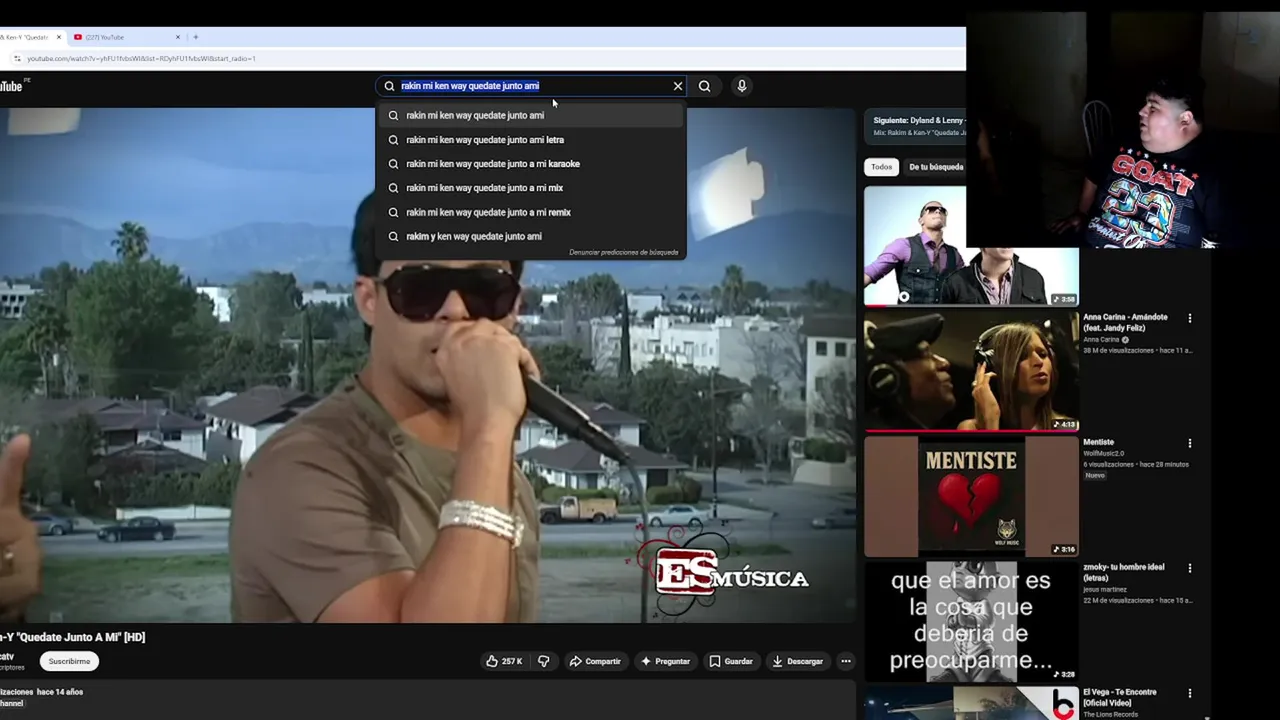Click title 'Anna Carina - Amándote (feat. Jandy Feliz)'
The image size is (1280, 720).
pyautogui.click(x=1125, y=322)
